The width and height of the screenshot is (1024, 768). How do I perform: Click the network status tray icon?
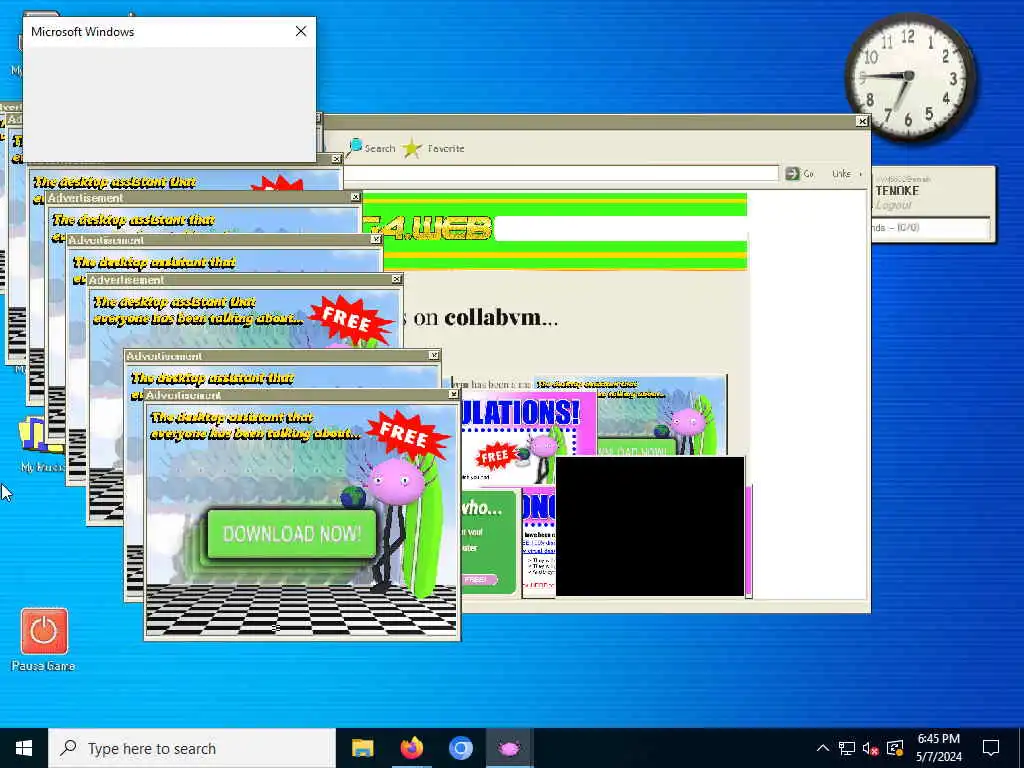click(x=847, y=748)
